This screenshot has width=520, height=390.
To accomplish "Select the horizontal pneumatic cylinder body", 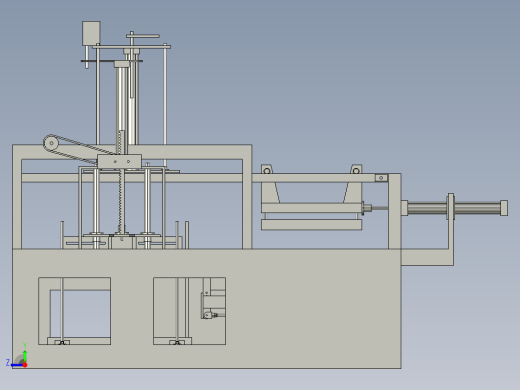I will click(454, 208).
